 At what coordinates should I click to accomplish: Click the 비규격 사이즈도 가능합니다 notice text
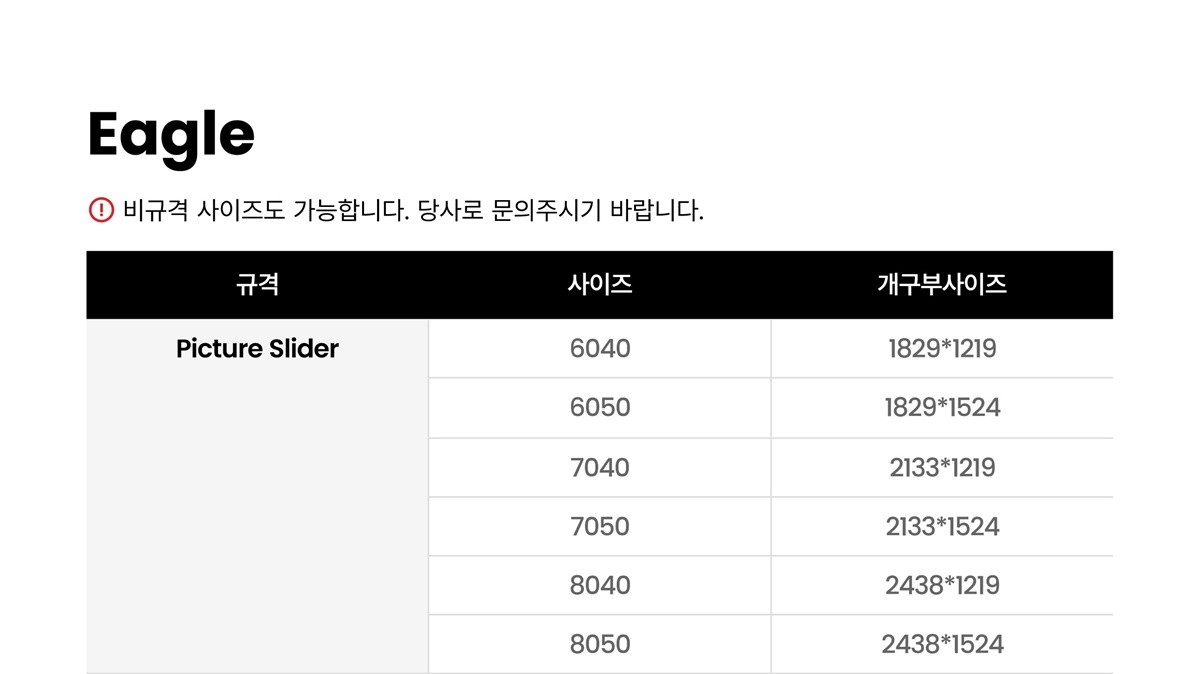(267, 211)
